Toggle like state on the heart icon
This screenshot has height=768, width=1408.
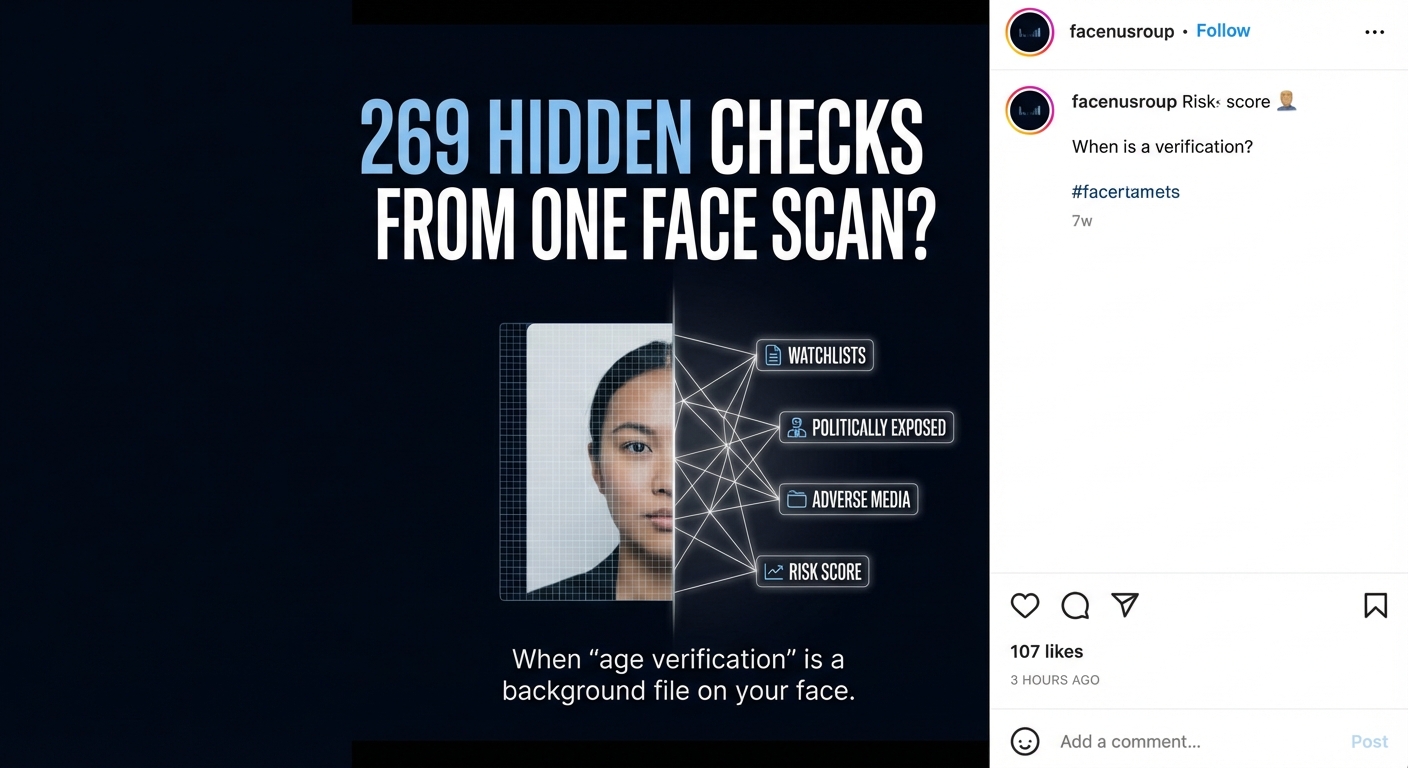1024,606
